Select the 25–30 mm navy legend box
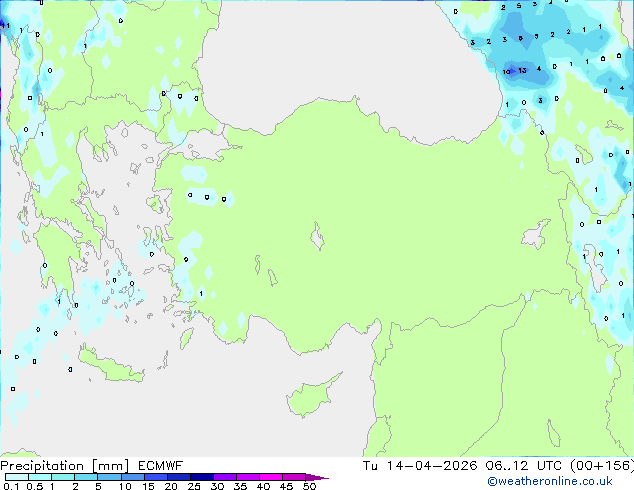 (x=201, y=477)
